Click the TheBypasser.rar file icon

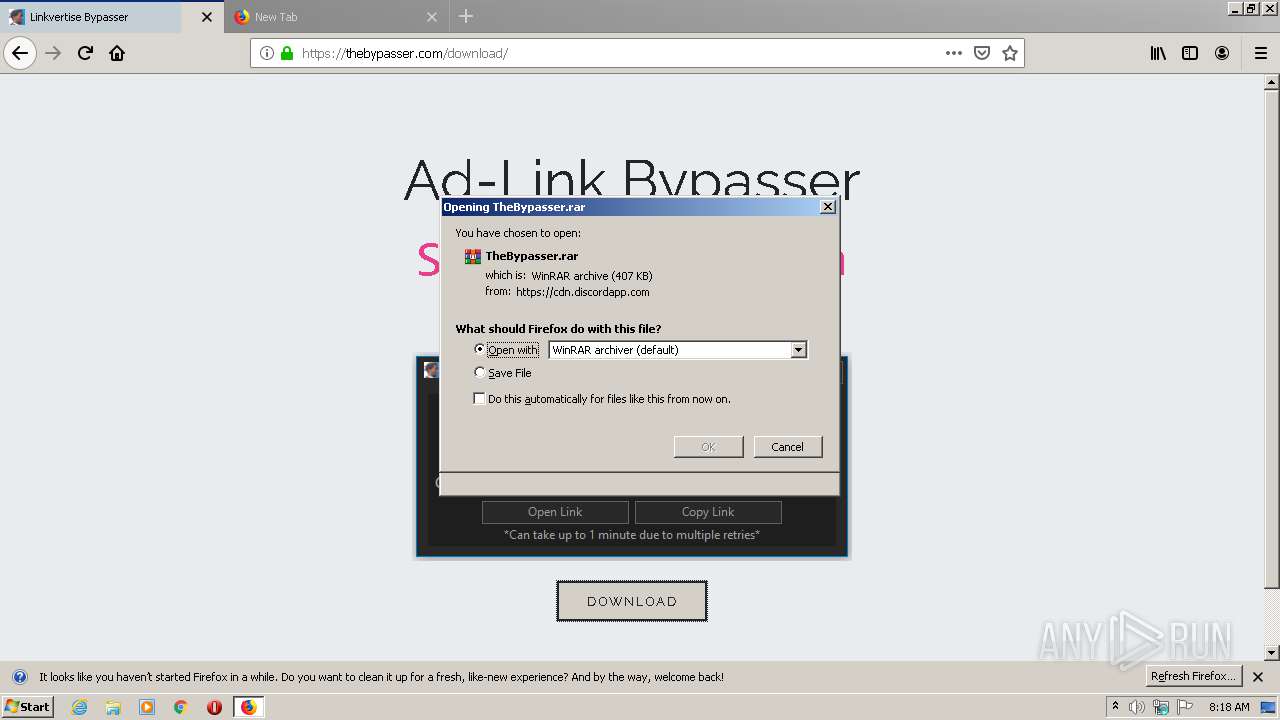473,256
